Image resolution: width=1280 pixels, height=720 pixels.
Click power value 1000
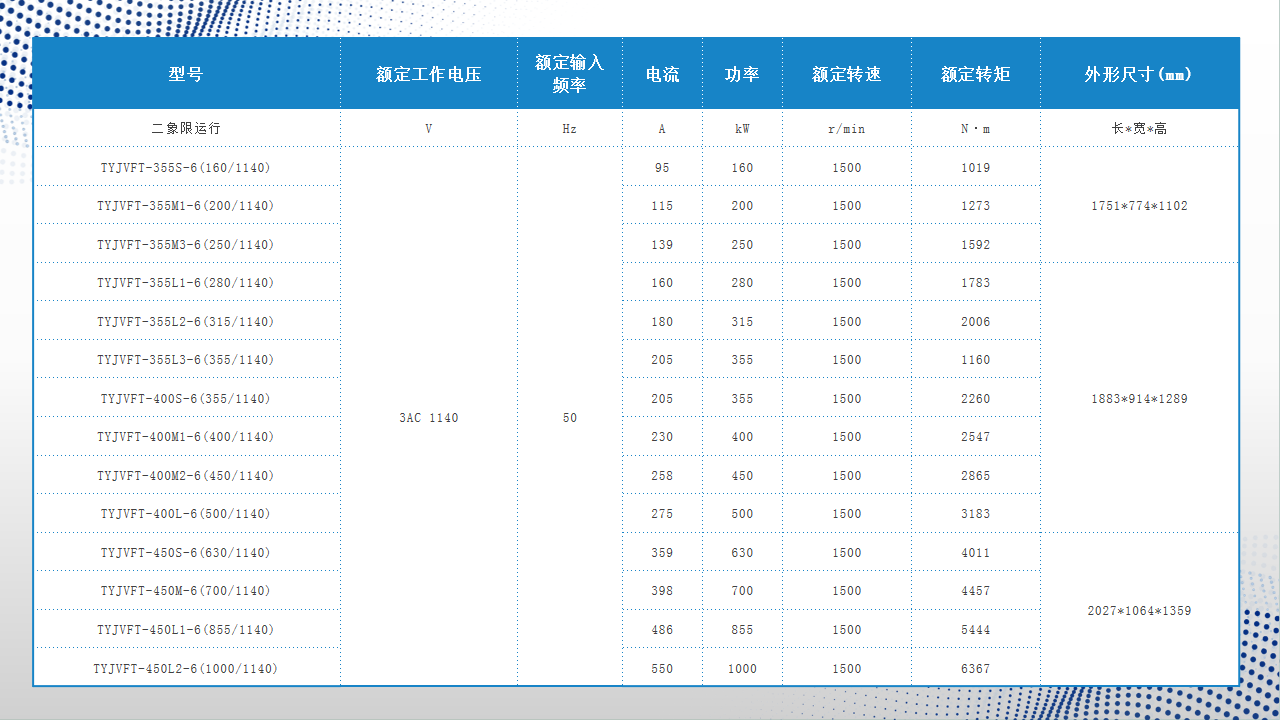click(x=742, y=669)
